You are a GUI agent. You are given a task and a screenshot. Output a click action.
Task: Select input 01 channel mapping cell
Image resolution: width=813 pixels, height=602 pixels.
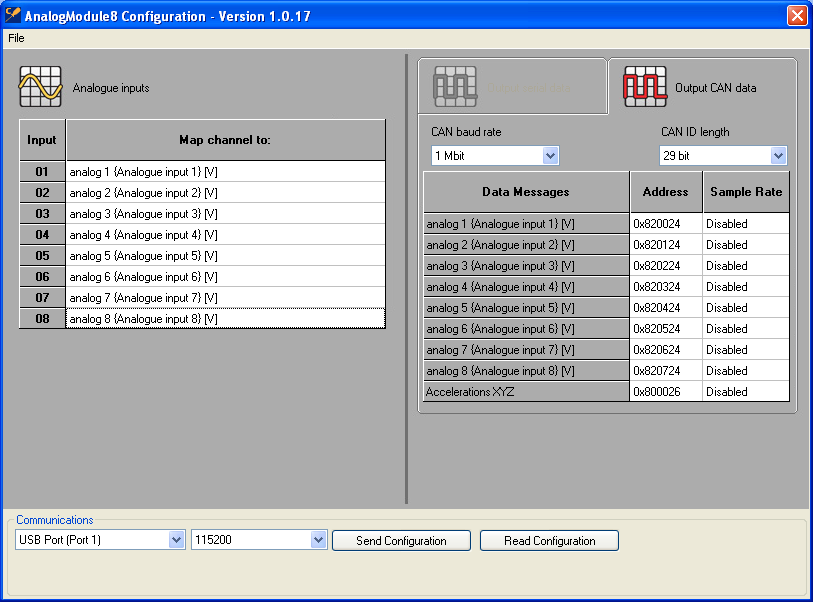(225, 172)
